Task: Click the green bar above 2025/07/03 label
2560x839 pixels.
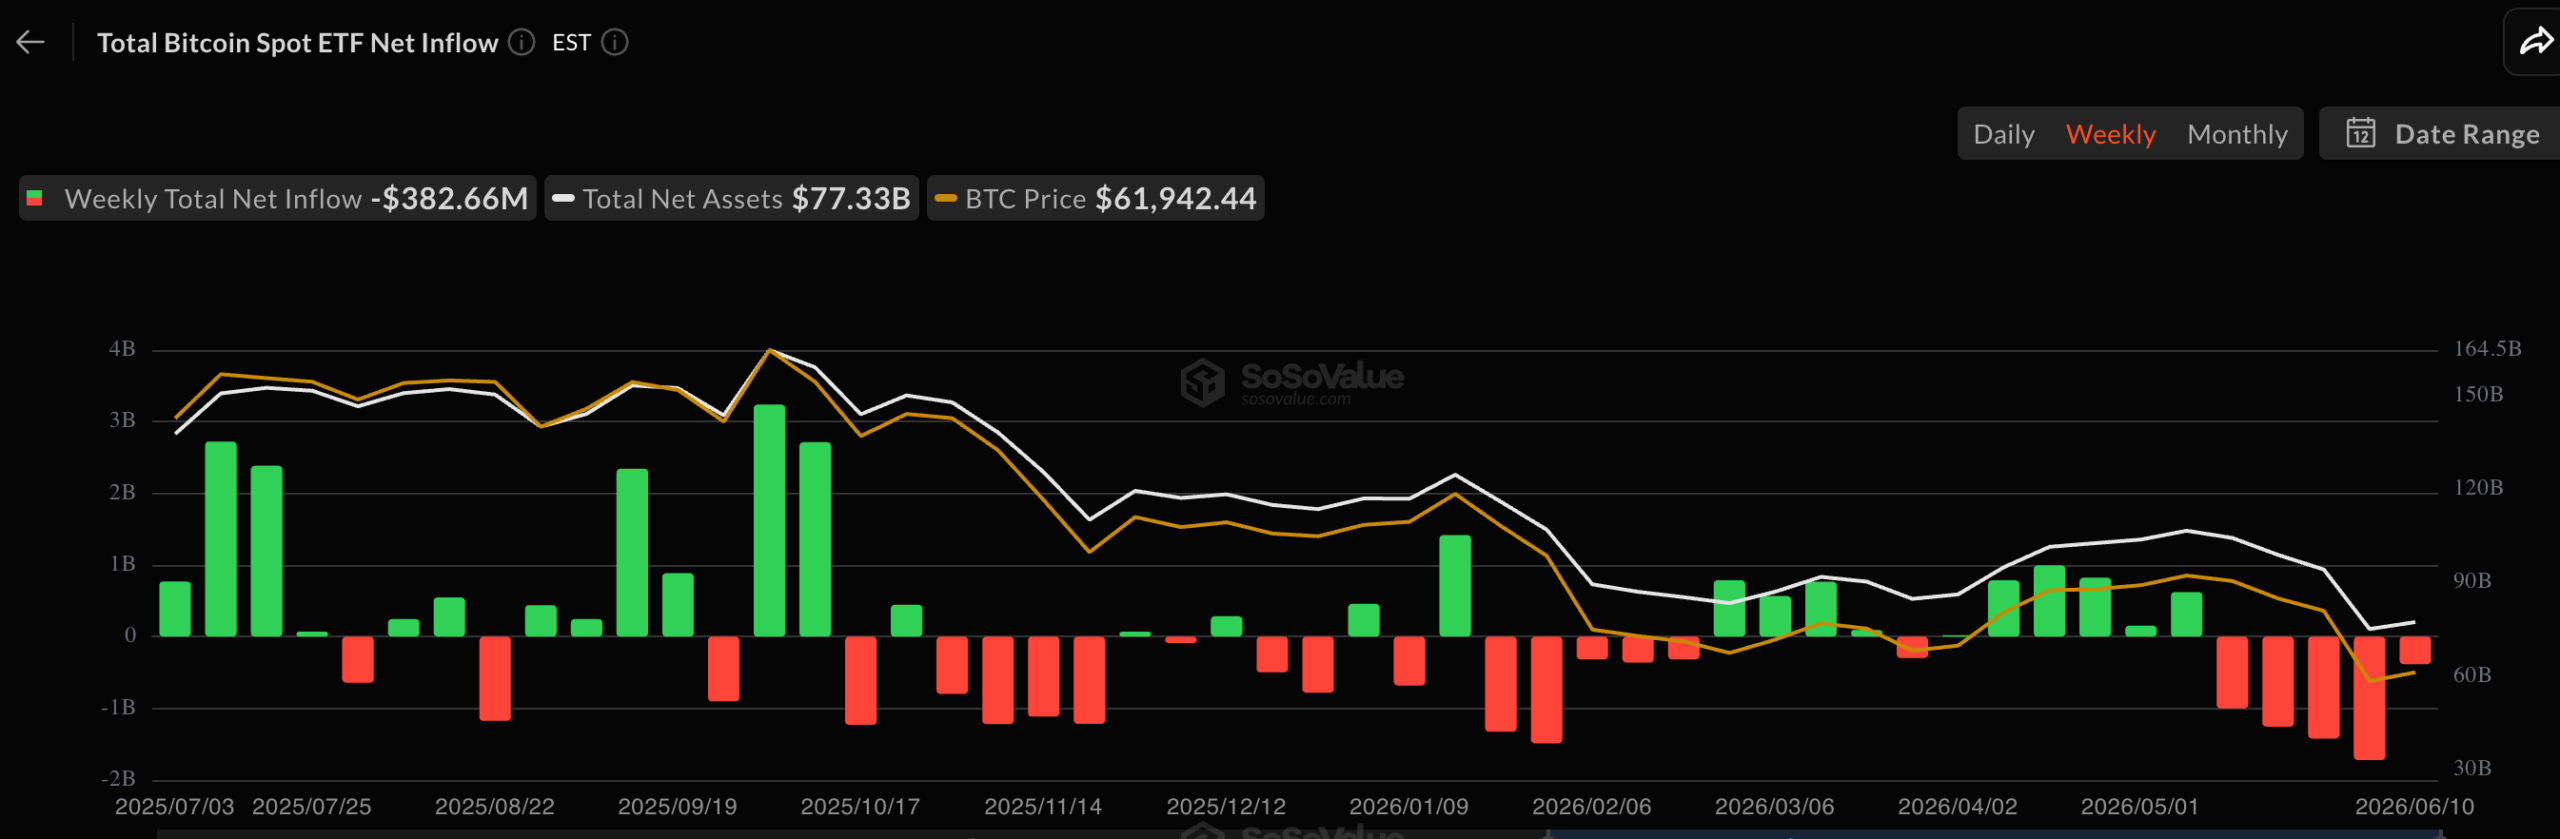Action: pos(175,608)
